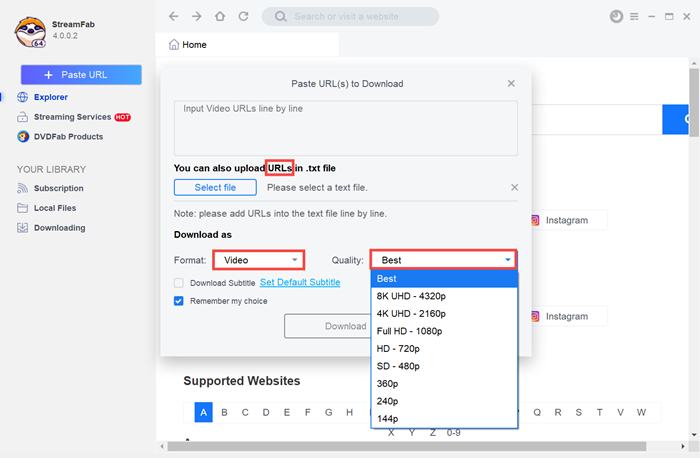Enable the Download Subtitle checkbox

(179, 283)
